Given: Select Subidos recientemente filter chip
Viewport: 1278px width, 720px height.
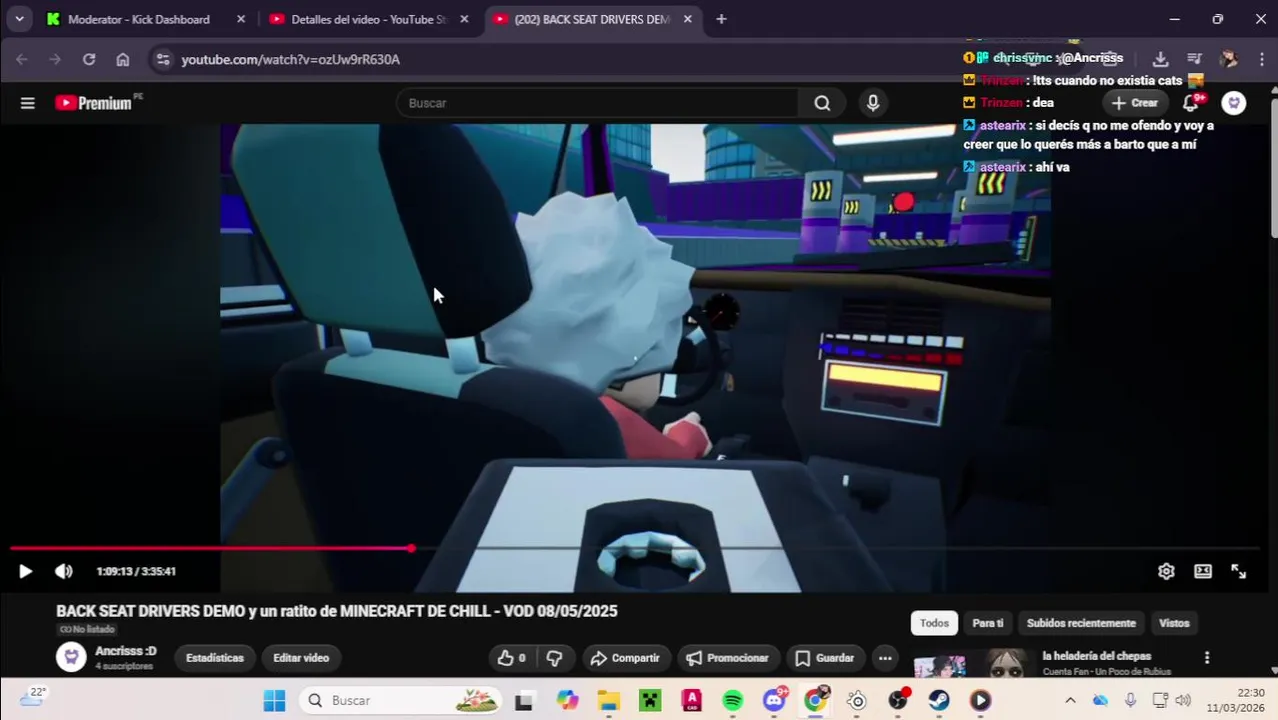Looking at the screenshot, I should pos(1081,623).
